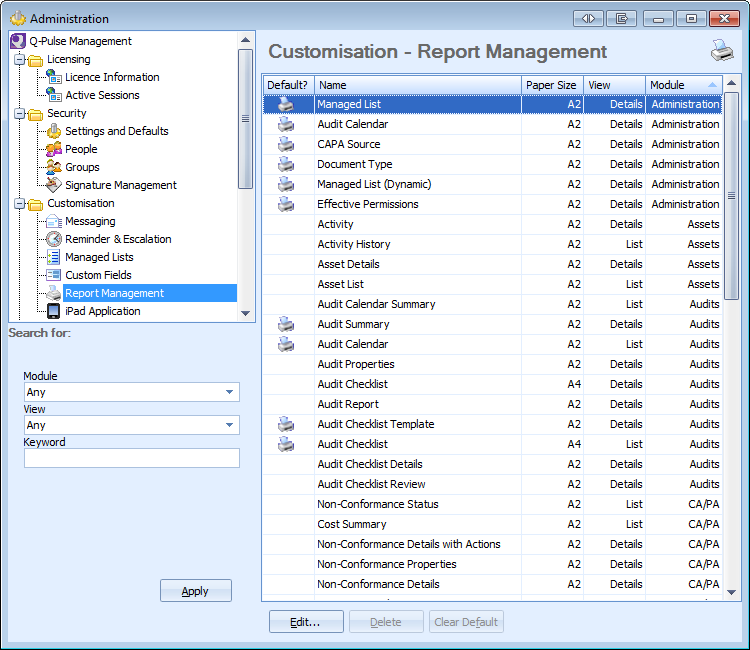Sort by the Default? column header
Image resolution: width=750 pixels, height=650 pixels.
point(288,85)
